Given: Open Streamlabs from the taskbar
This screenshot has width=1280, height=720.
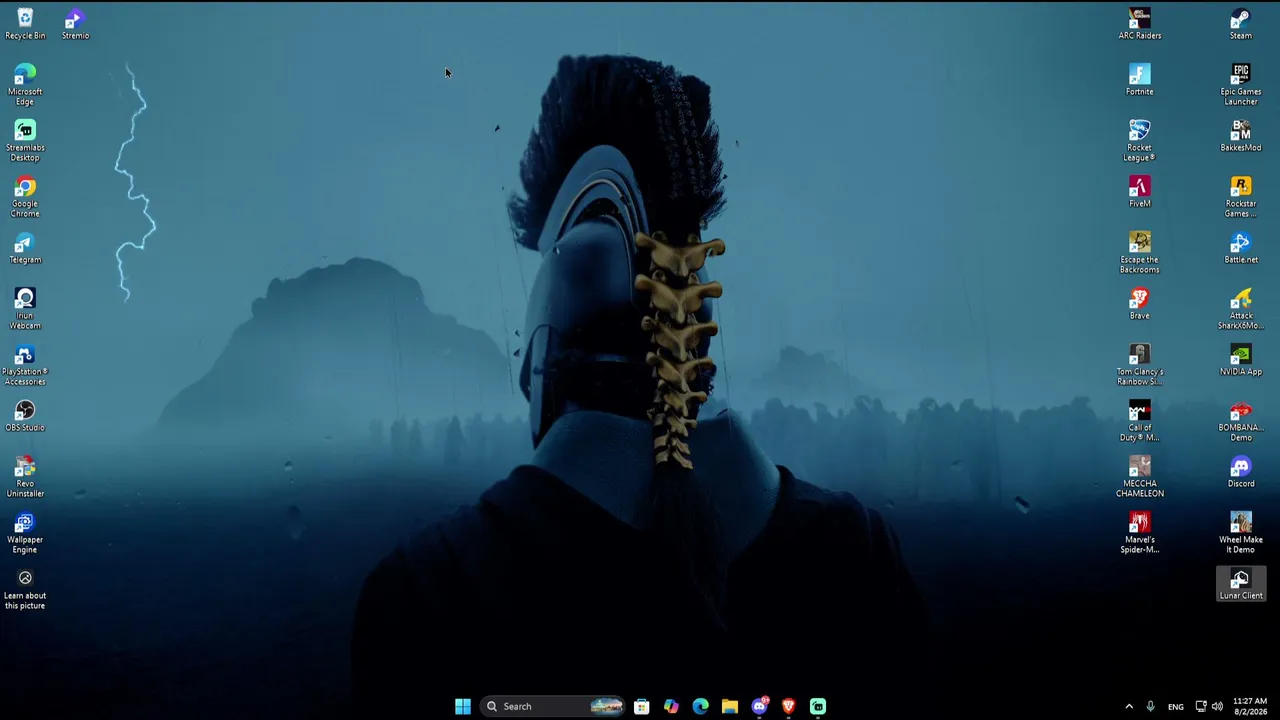Looking at the screenshot, I should pos(818,706).
